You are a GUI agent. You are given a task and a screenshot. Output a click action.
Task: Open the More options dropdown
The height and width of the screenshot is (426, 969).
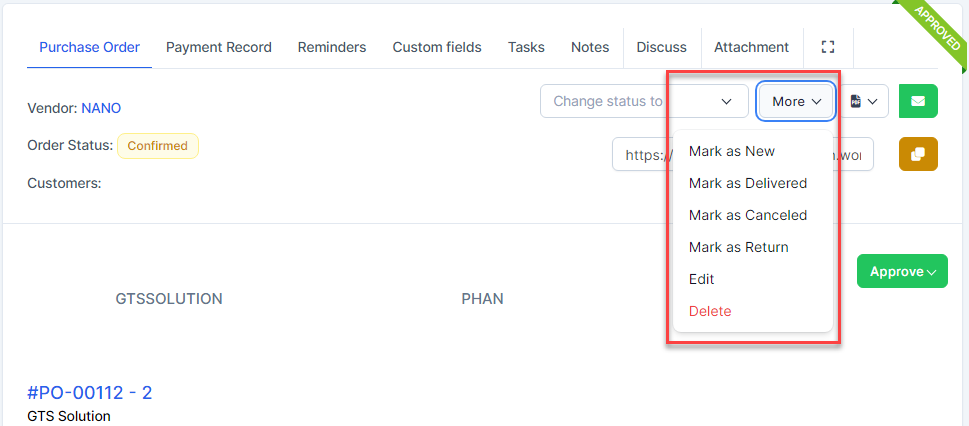(796, 101)
